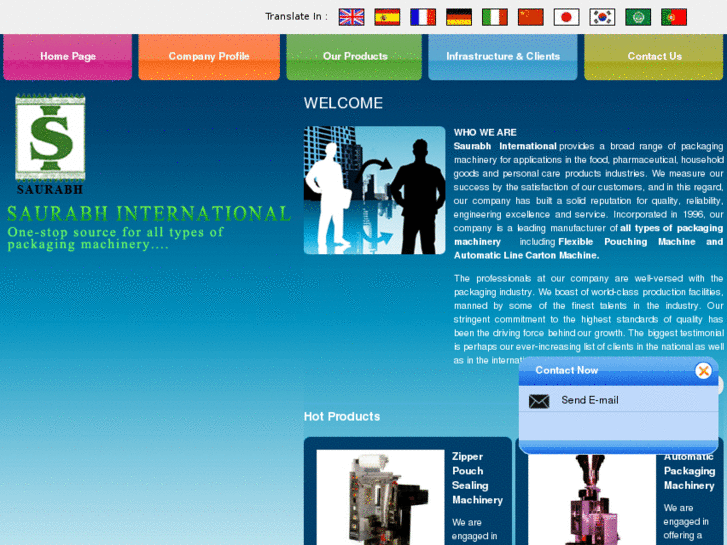The height and width of the screenshot is (545, 727).
Task: Click 'Automatic Line Carton Machine' bold text
Action: [x=526, y=256]
